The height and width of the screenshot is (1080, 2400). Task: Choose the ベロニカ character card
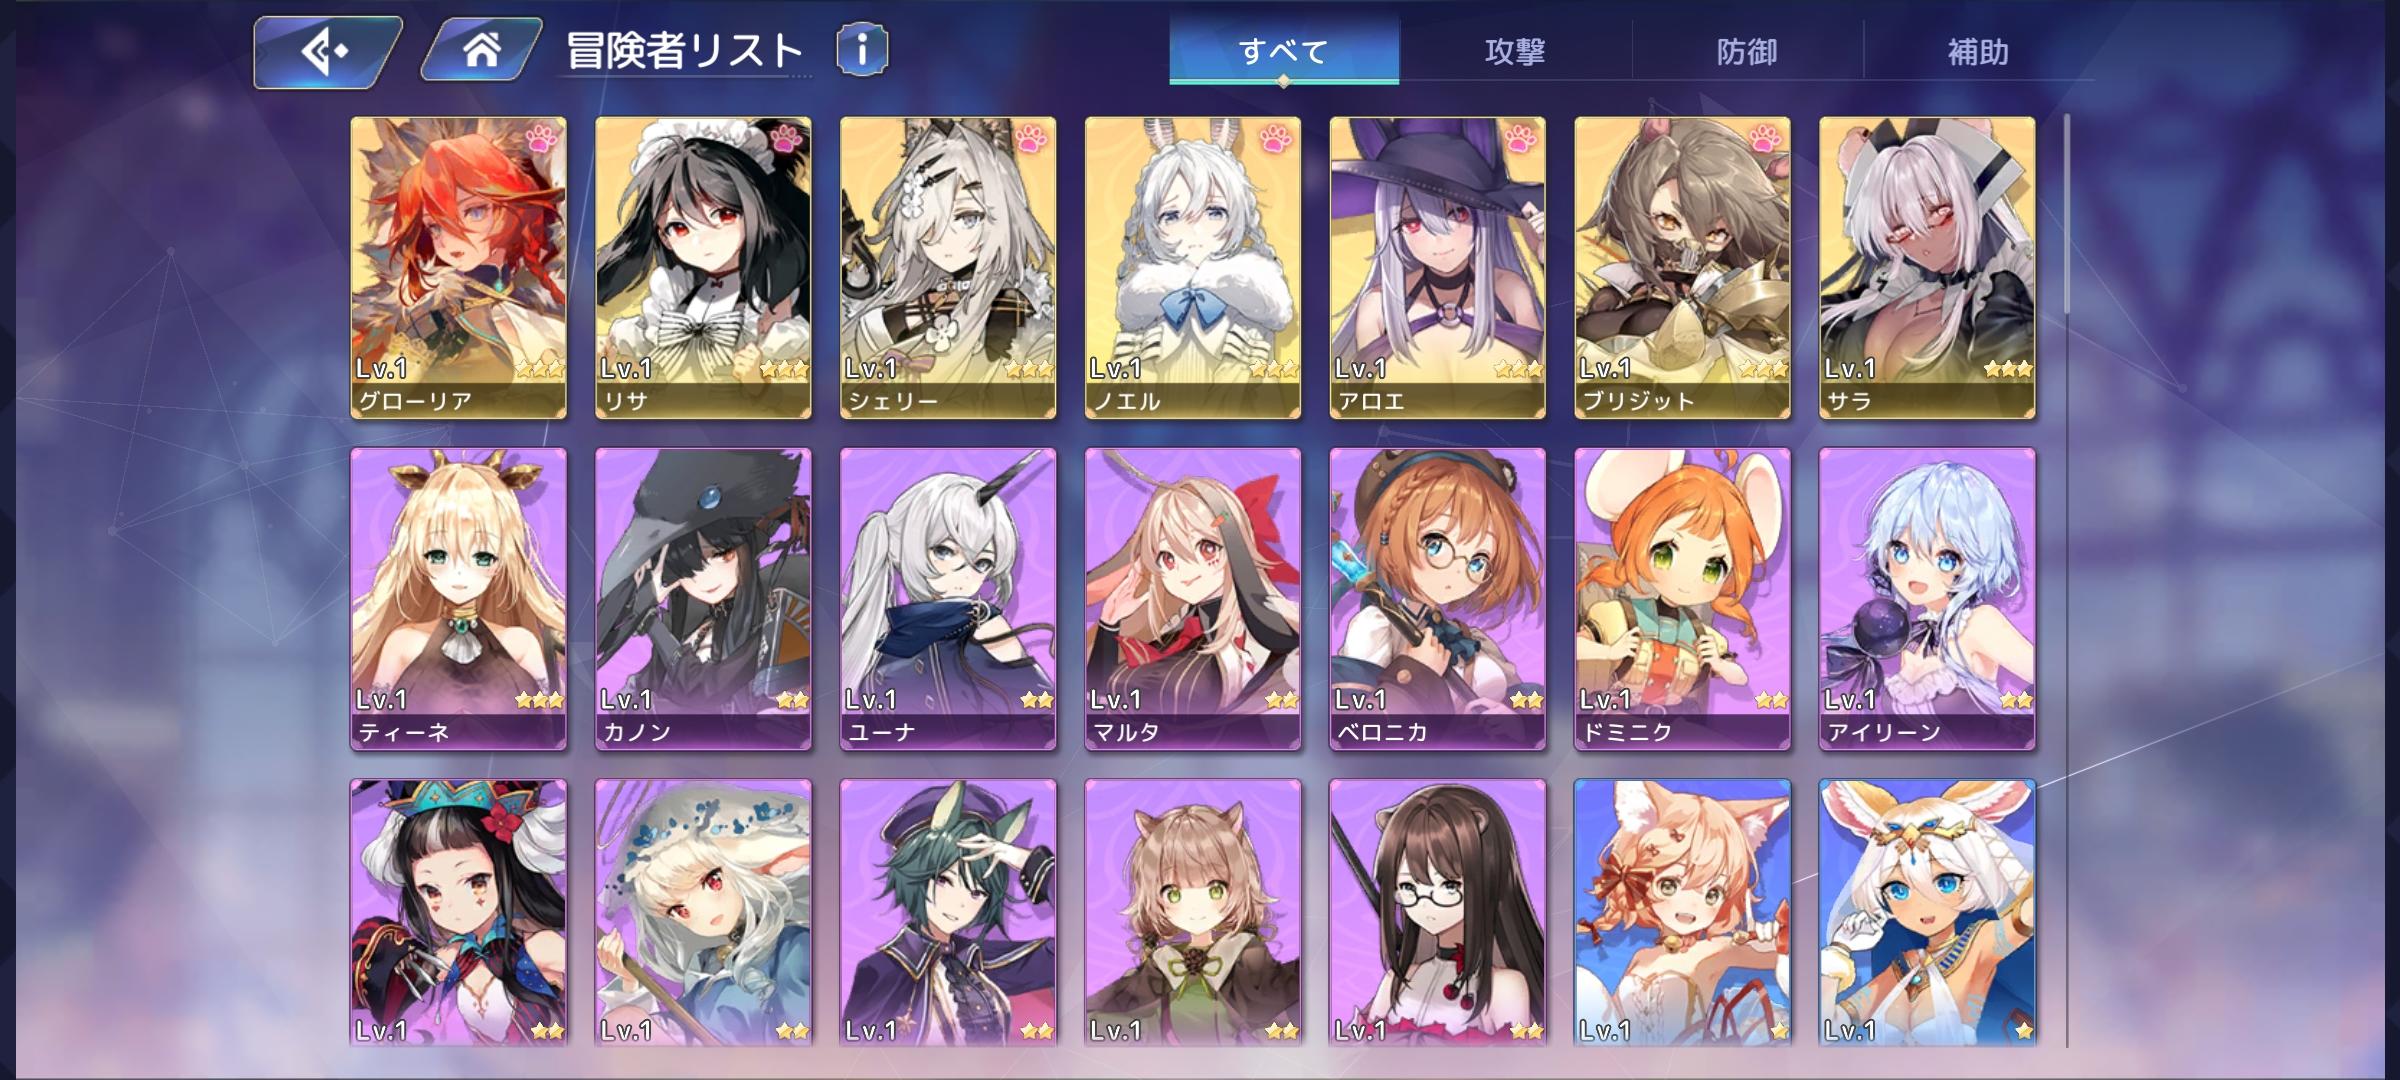click(1437, 599)
